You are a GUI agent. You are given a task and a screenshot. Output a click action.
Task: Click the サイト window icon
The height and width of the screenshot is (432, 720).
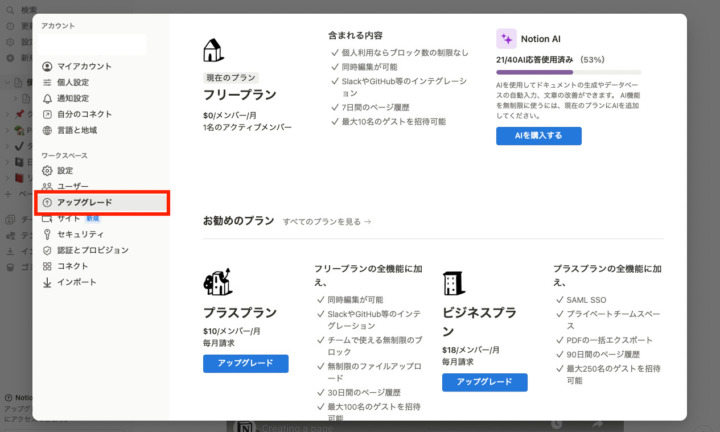coord(47,219)
